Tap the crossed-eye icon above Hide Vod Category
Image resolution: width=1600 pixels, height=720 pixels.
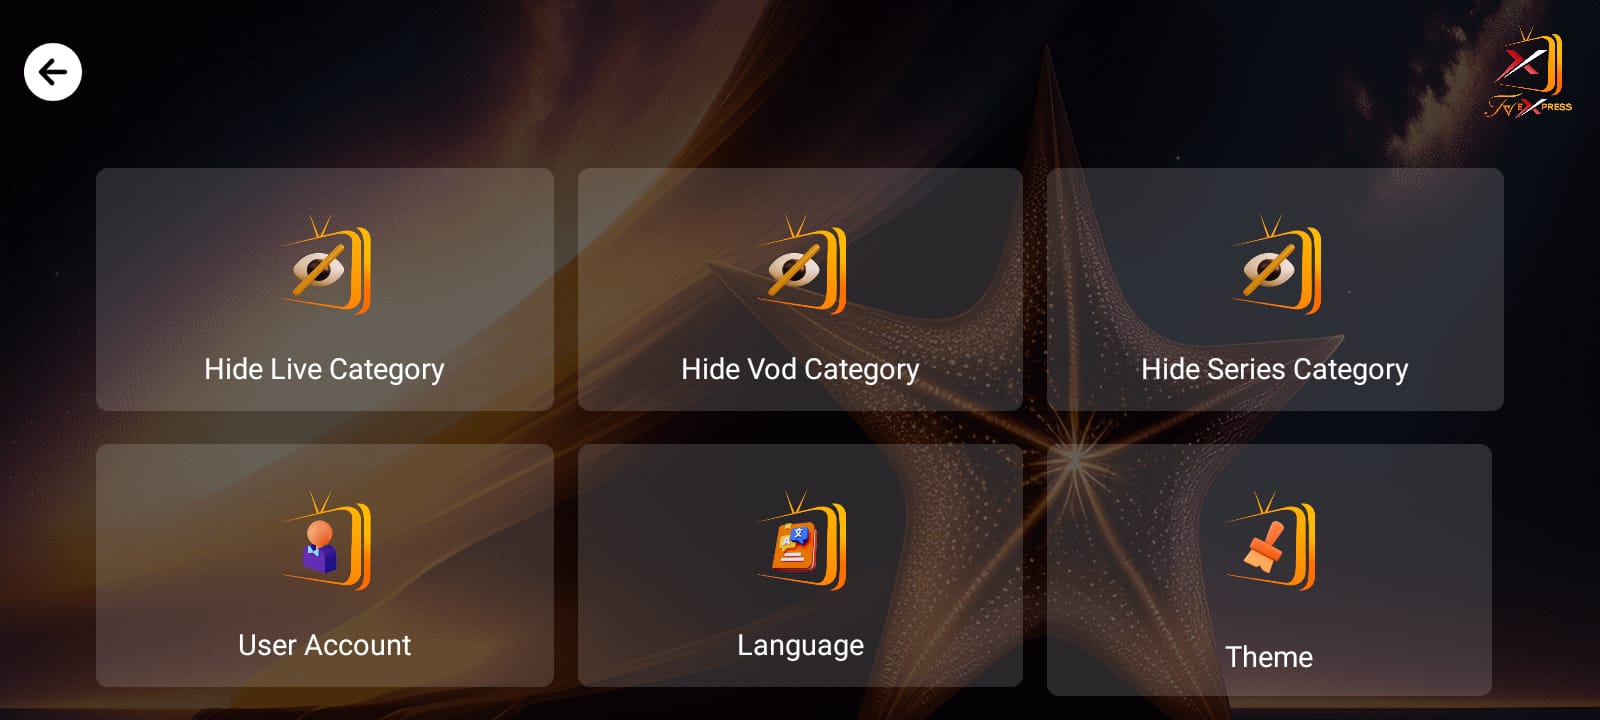[801, 265]
